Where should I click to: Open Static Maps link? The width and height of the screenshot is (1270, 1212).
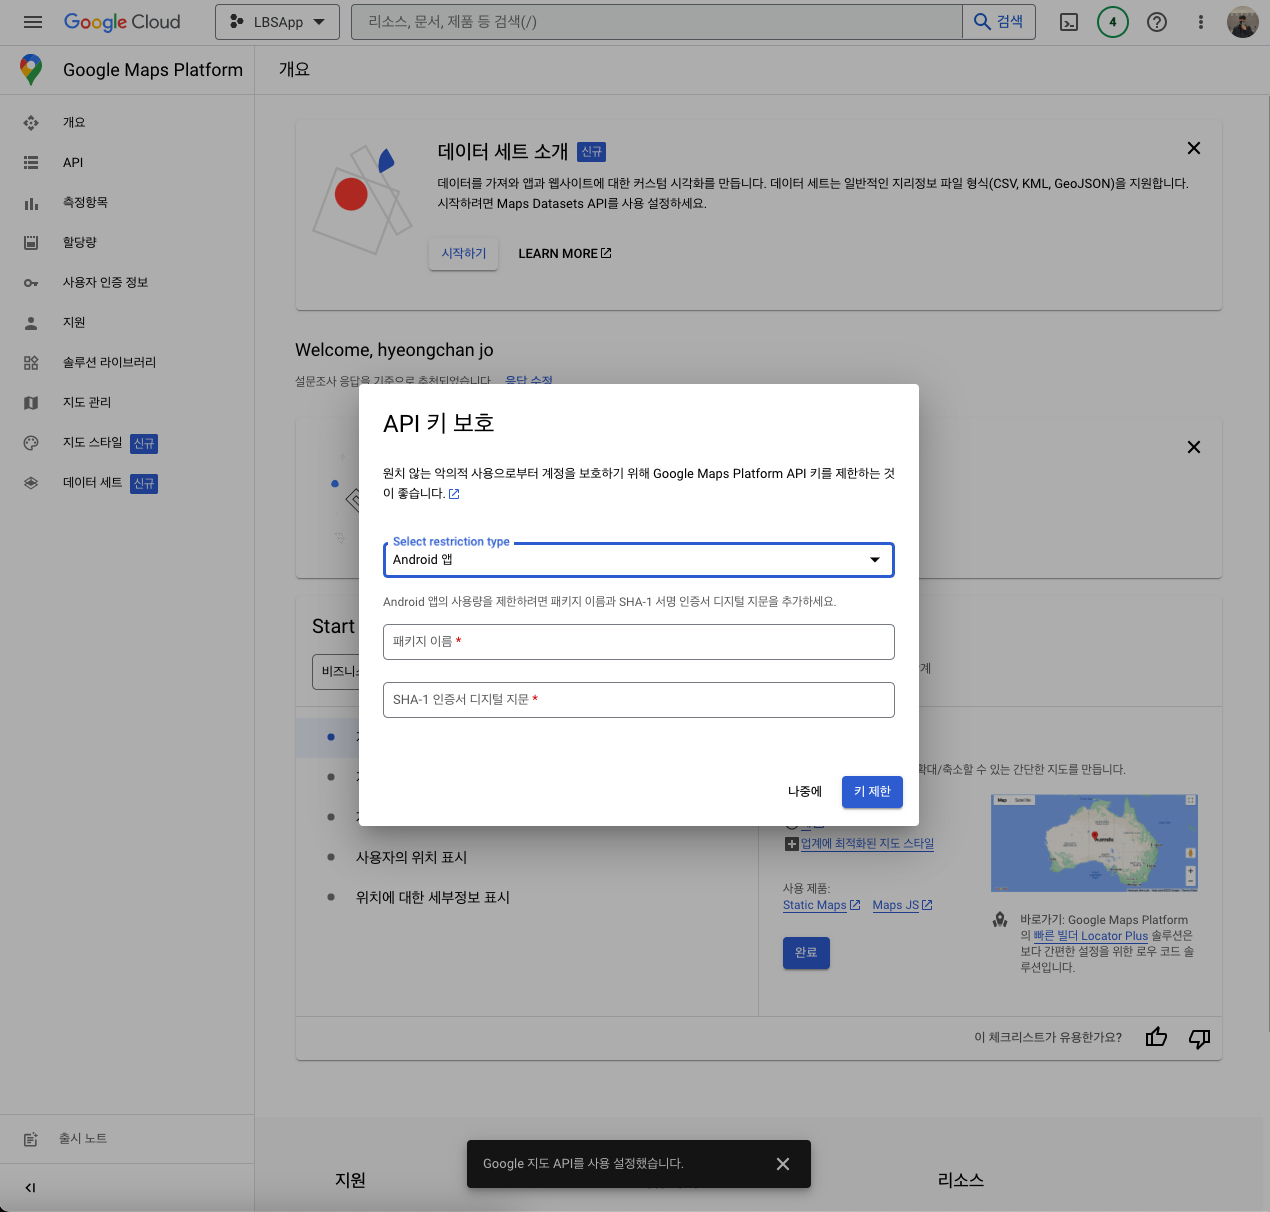[821, 905]
